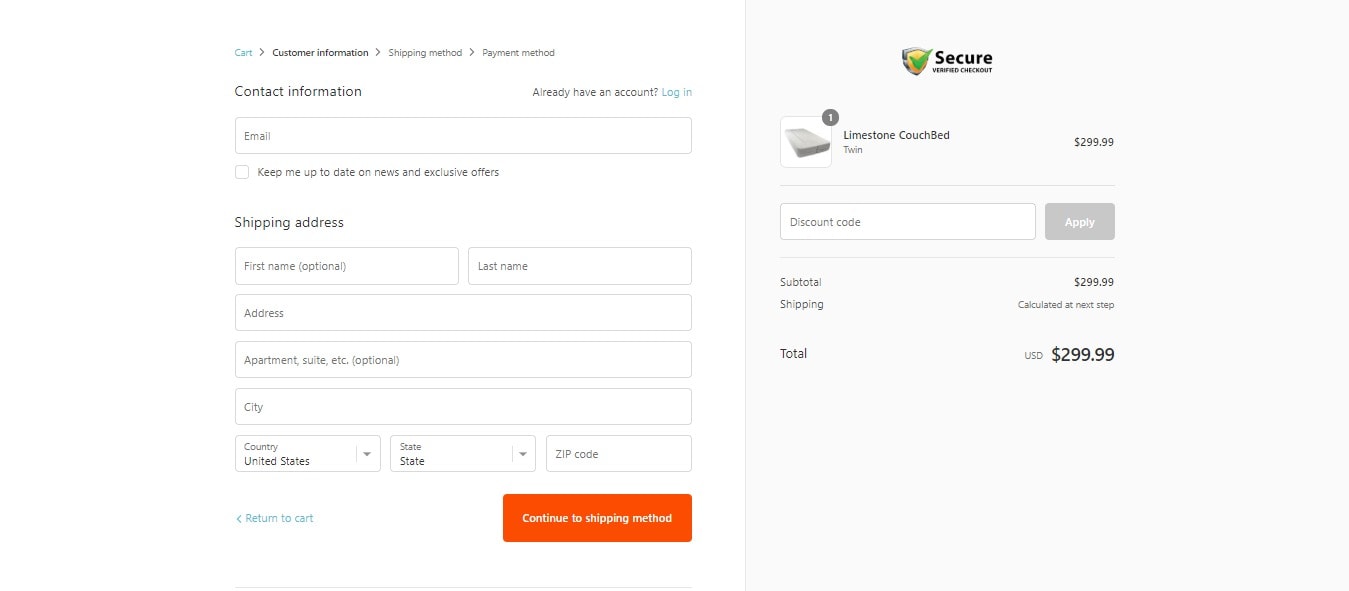Select the Last name field
Screen dimensions: 1349x591
[580, 266]
